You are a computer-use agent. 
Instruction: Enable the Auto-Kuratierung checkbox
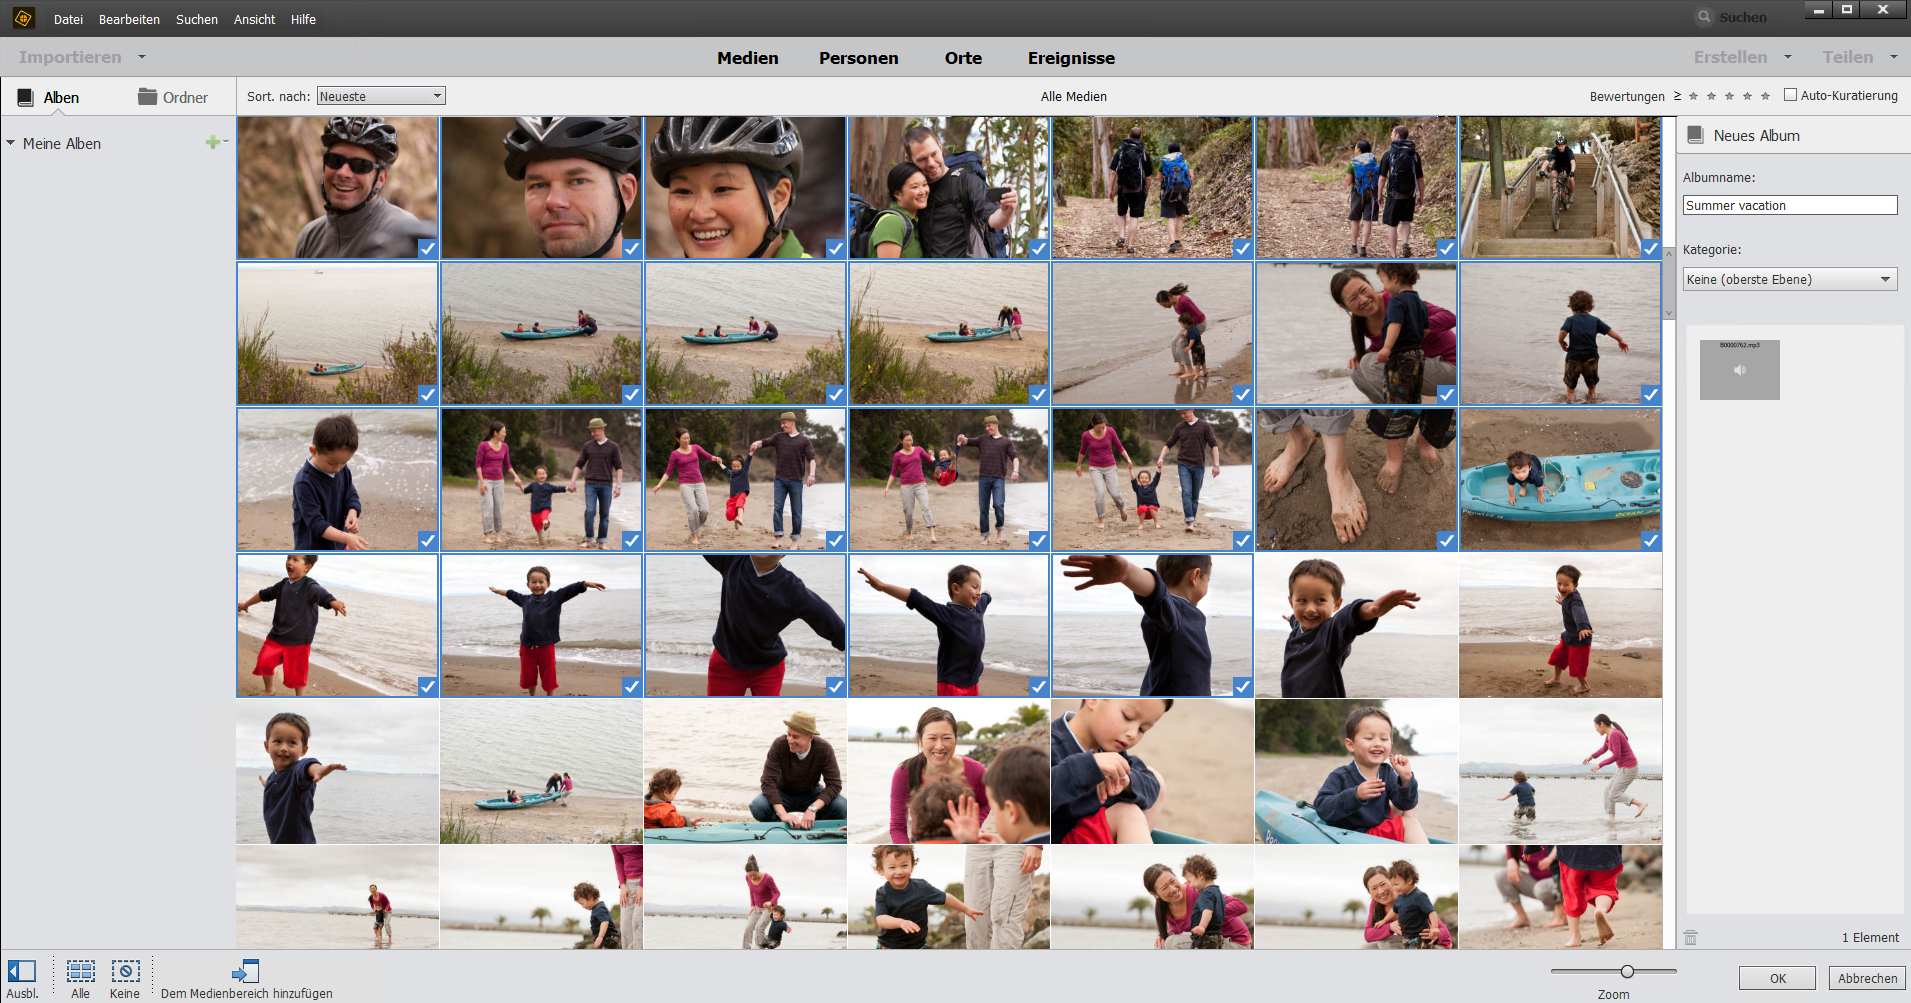[1790, 95]
